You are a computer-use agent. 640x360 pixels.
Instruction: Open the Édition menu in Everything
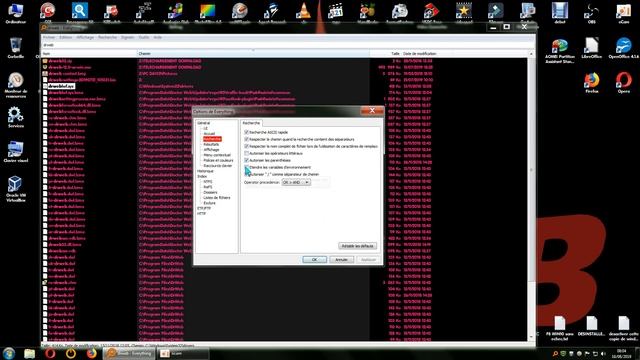click(x=66, y=37)
